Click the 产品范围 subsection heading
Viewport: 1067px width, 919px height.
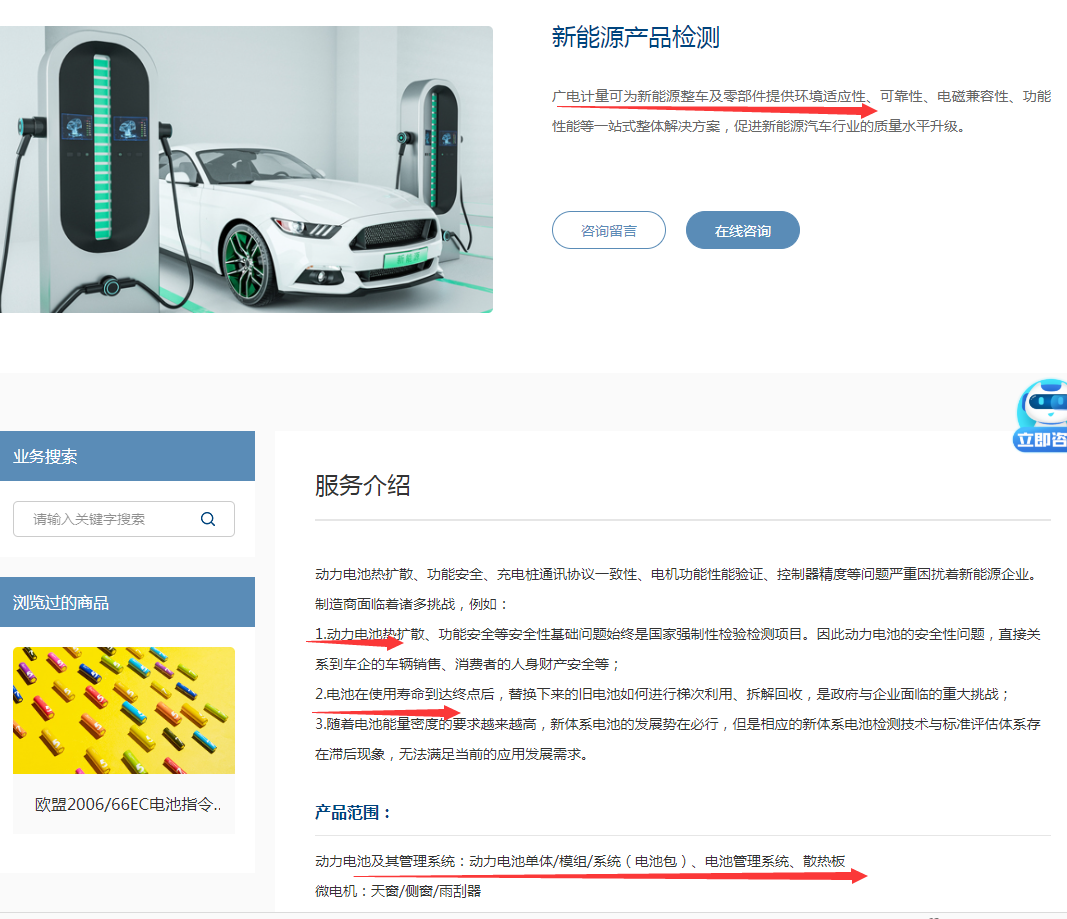[354, 812]
